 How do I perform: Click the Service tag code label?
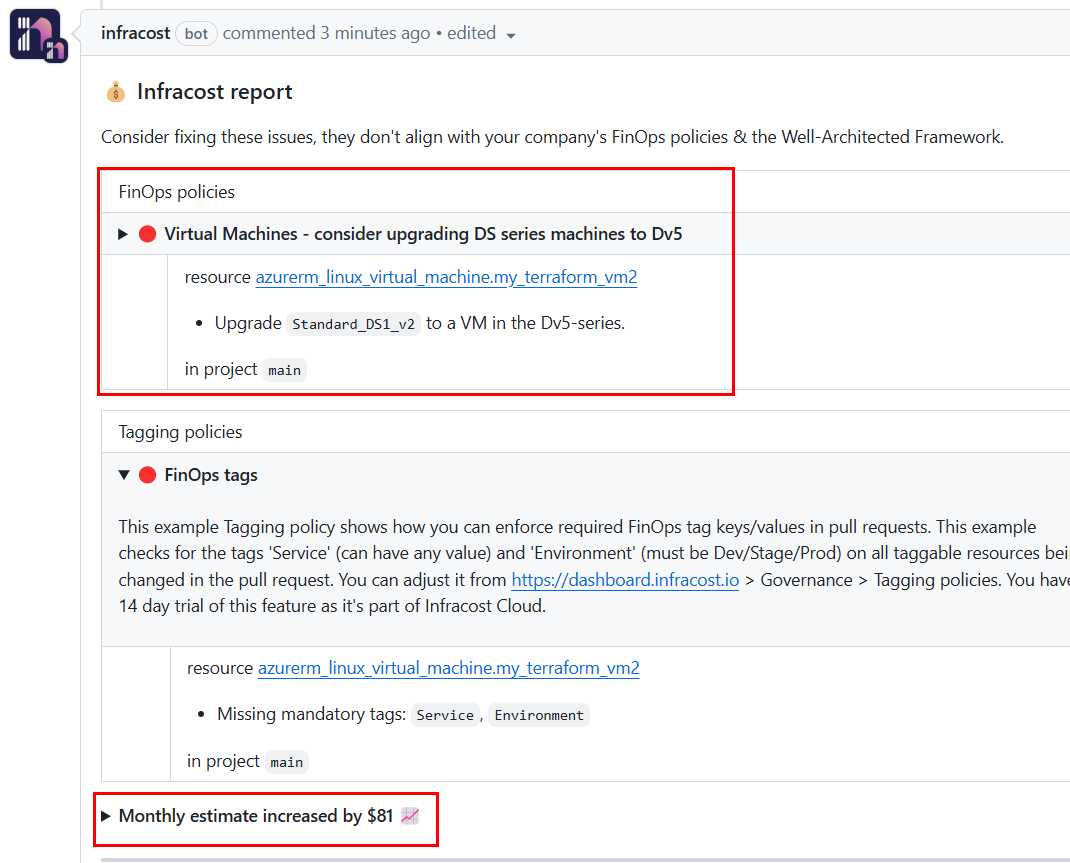pos(445,715)
